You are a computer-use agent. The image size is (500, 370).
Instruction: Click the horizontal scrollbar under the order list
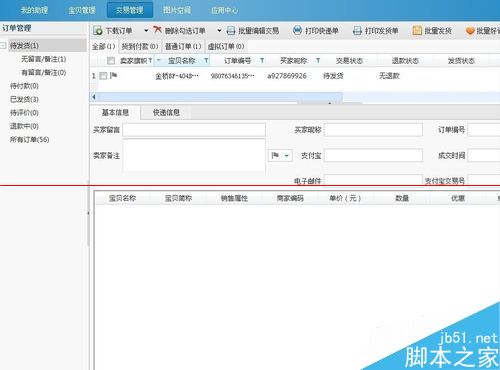[220, 97]
